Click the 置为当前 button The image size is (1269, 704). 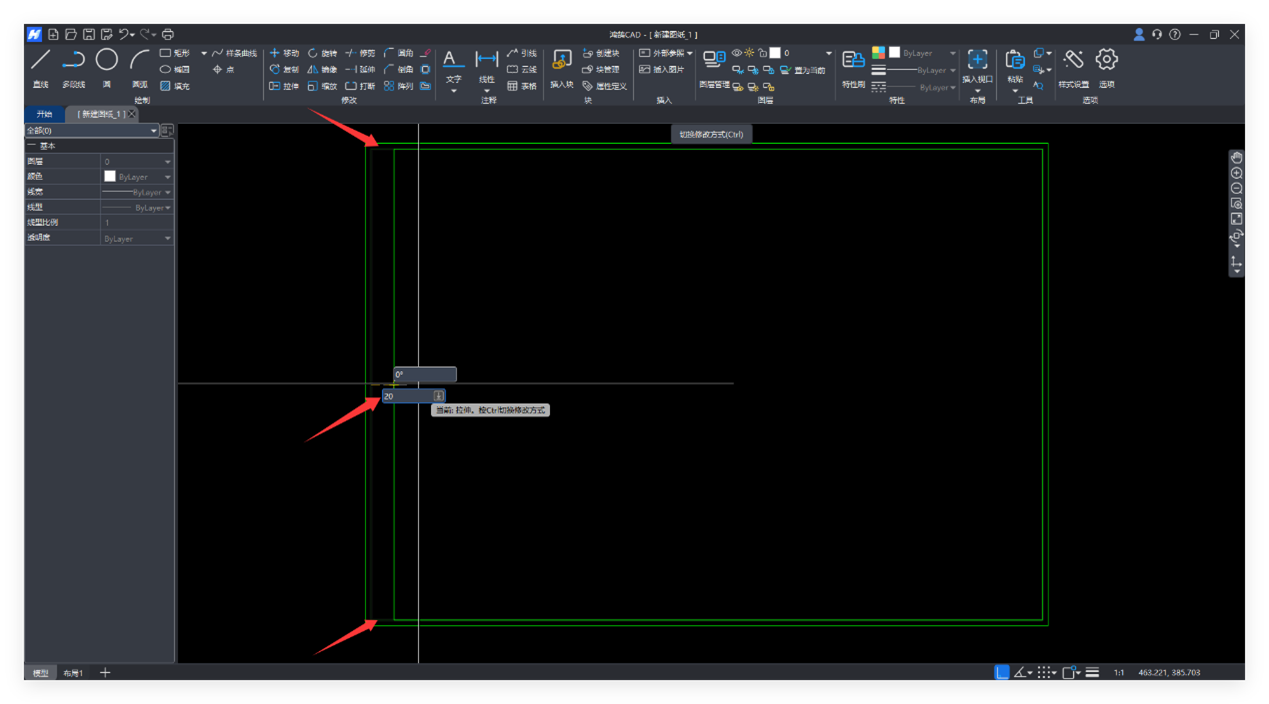coord(804,70)
